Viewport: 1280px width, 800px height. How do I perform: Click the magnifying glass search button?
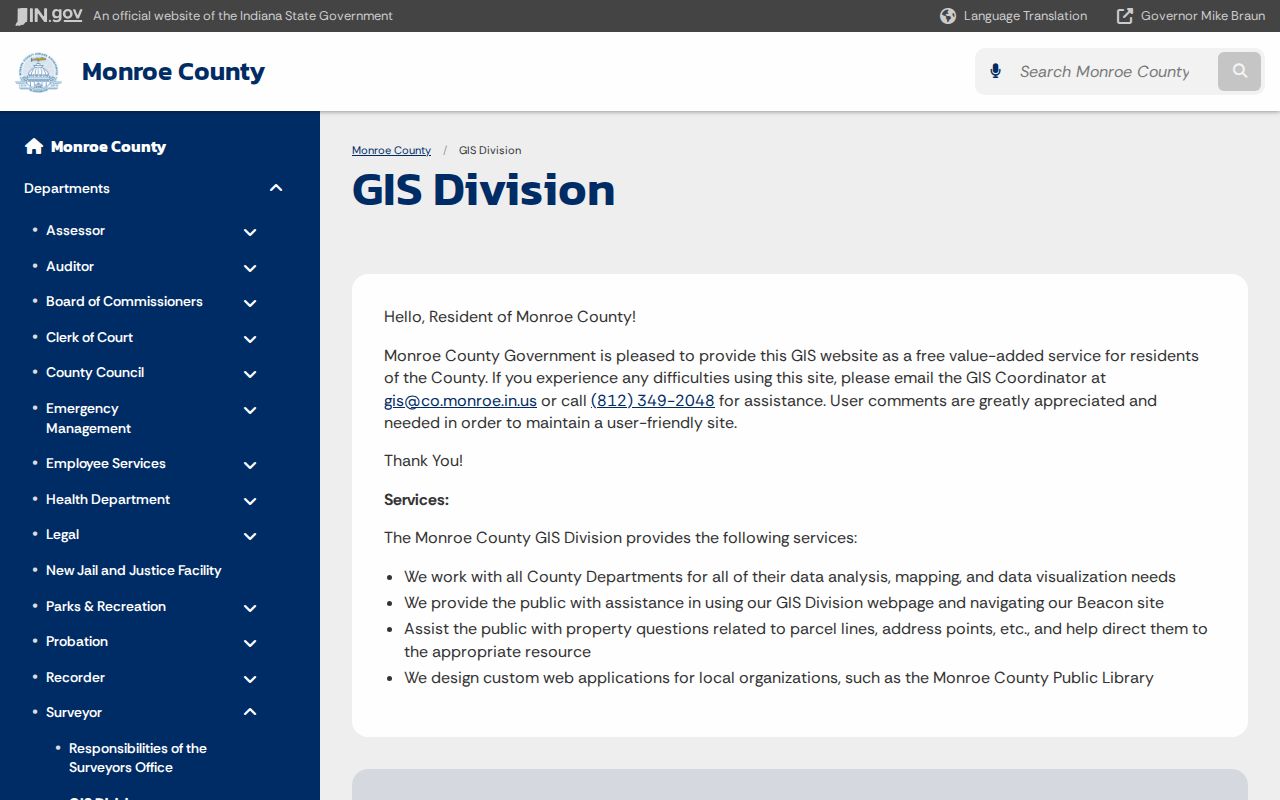pos(1240,71)
